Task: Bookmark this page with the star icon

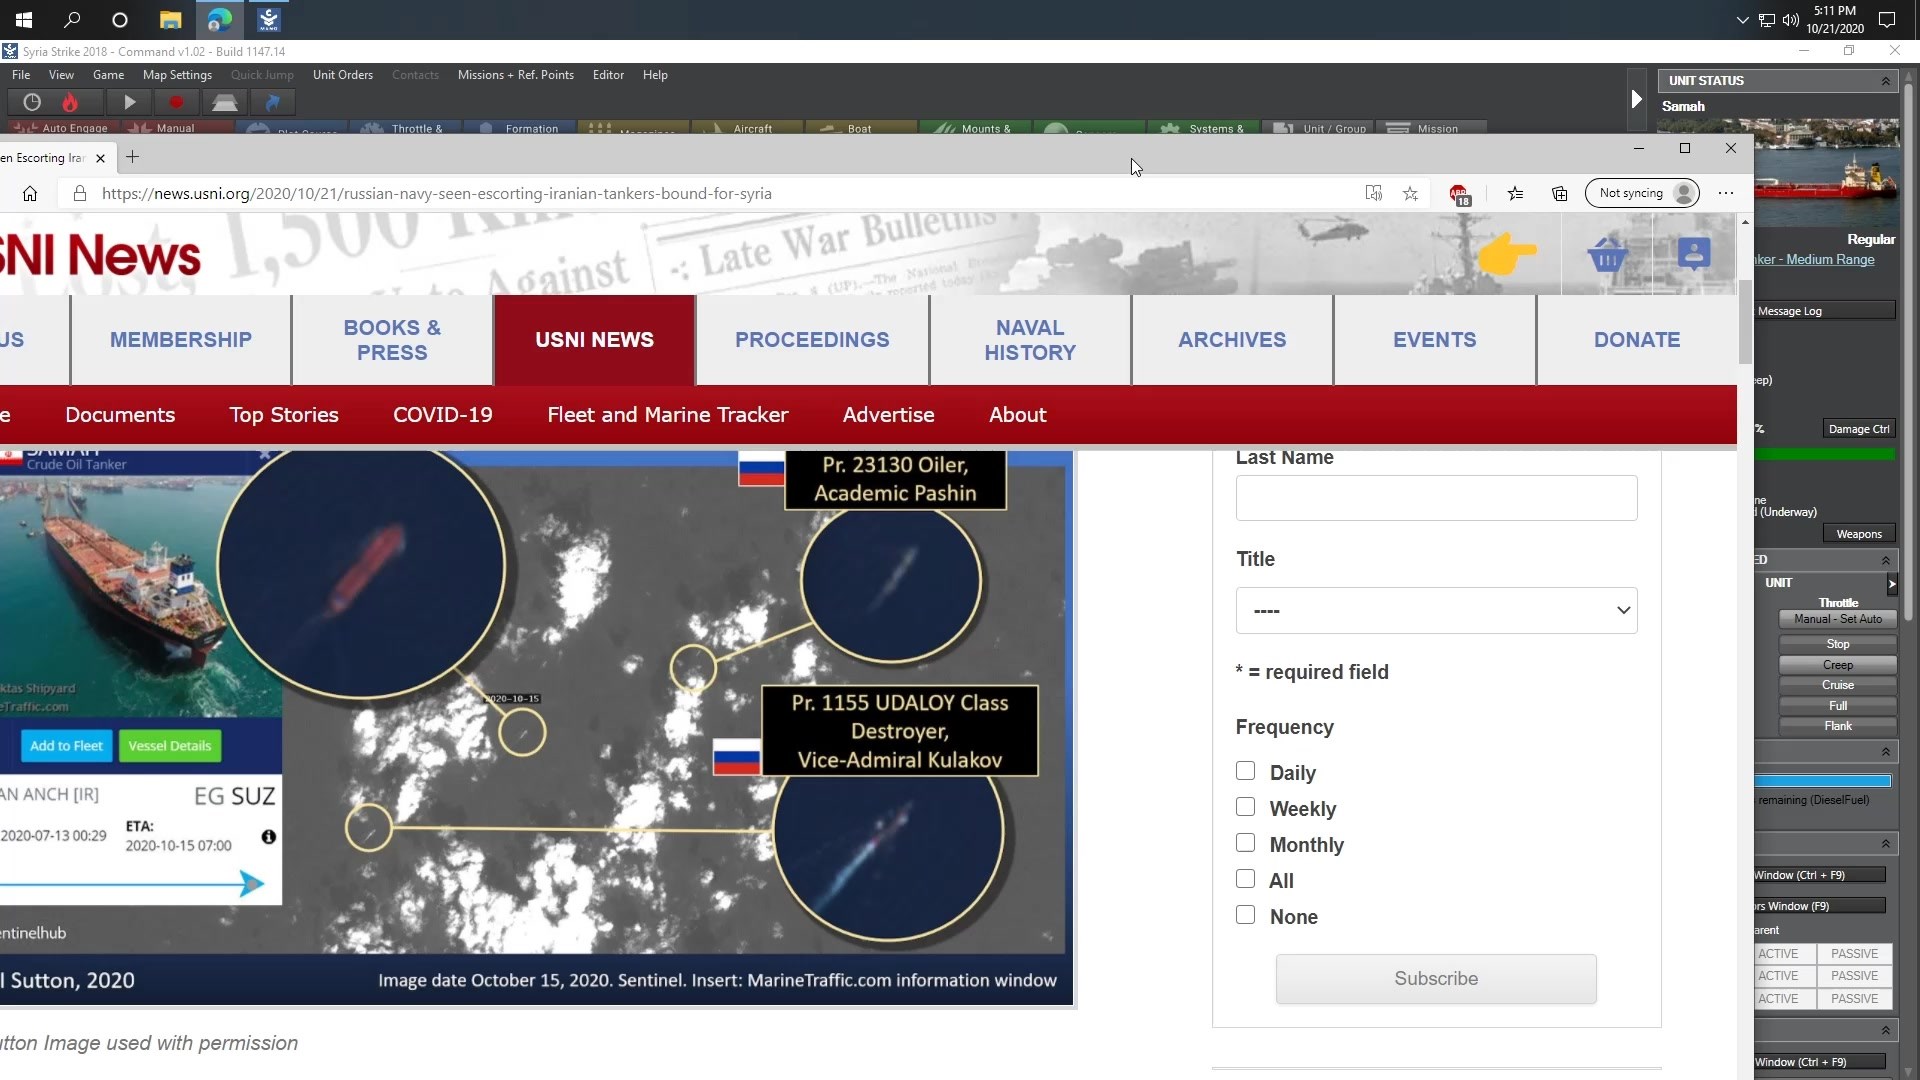Action: coord(1410,194)
